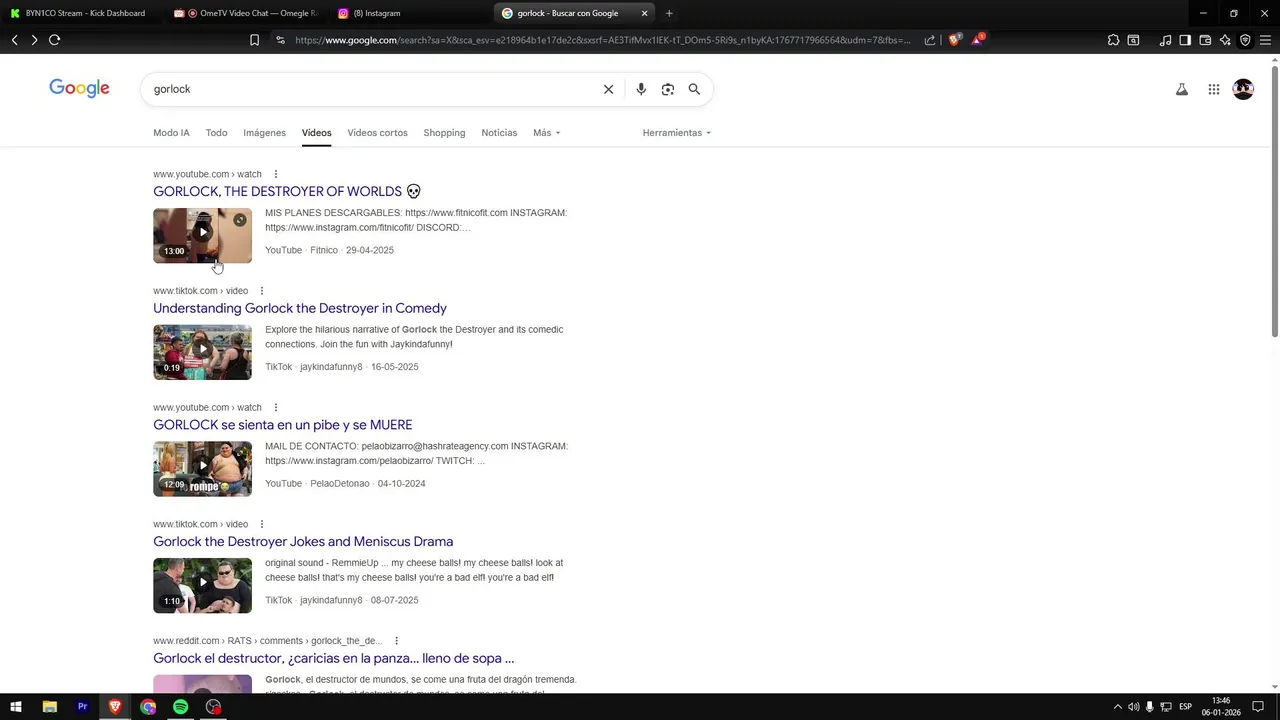Open the browser hamburger main menu
Screen dimensions: 1280x720
pos(1265,40)
